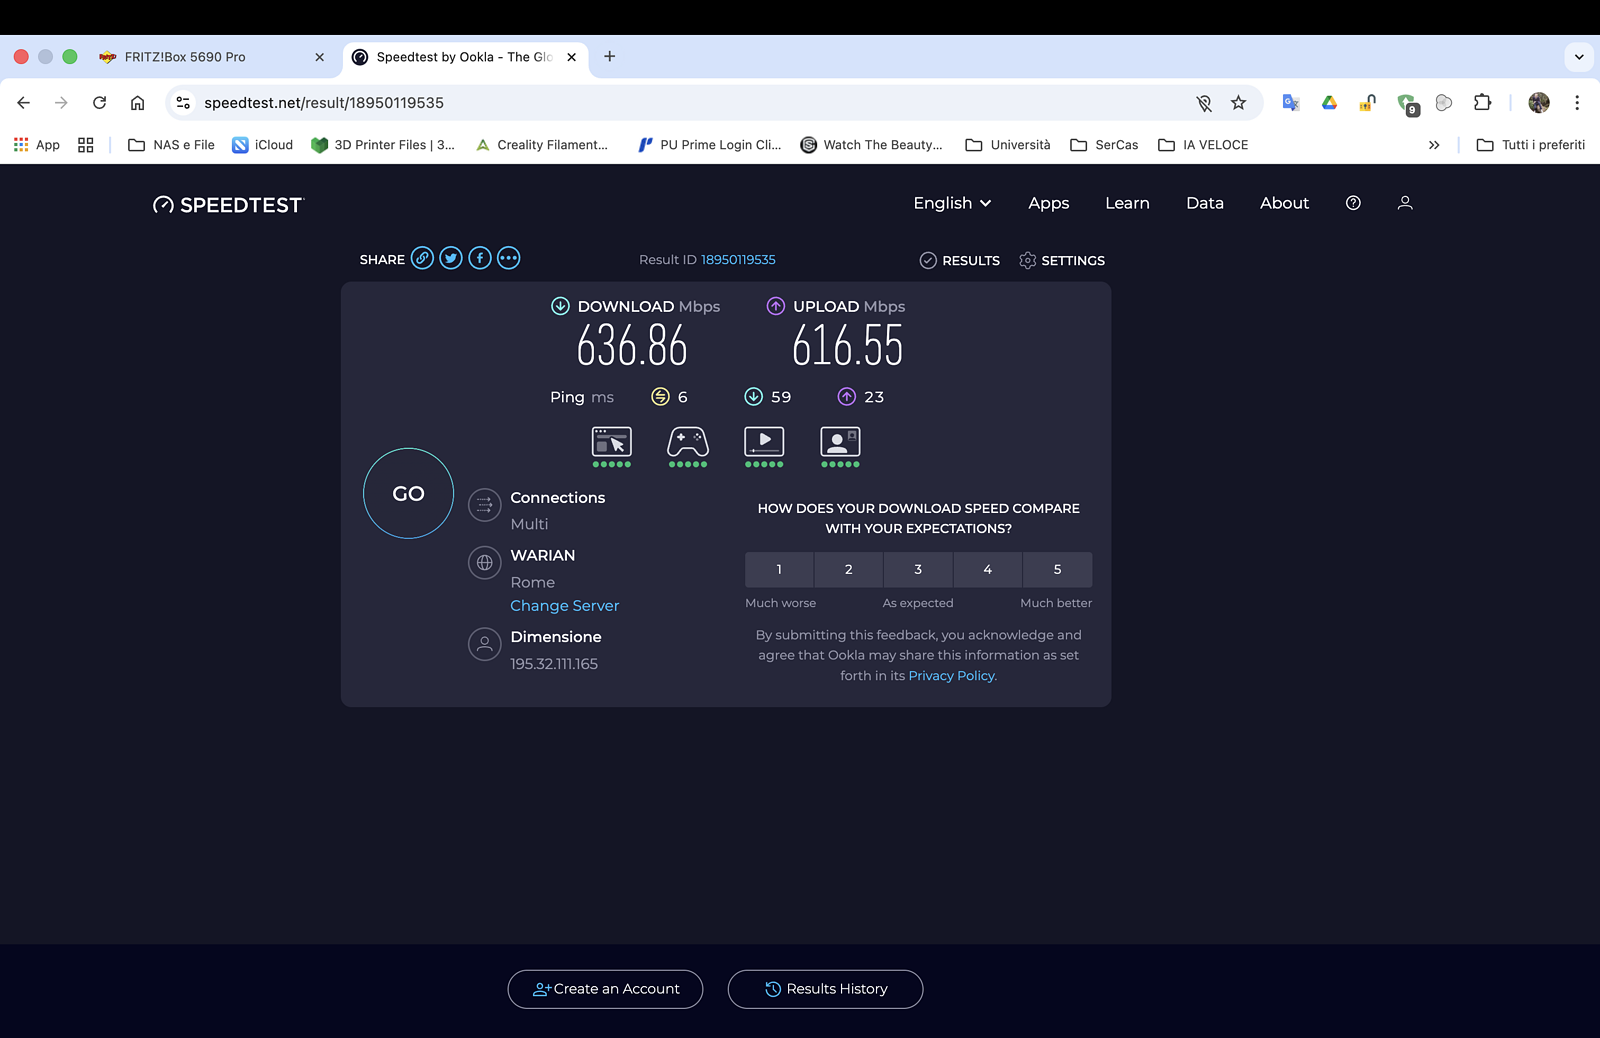Close the FRITZ!Box 5690 Pro tab
The width and height of the screenshot is (1600, 1038).
click(320, 57)
